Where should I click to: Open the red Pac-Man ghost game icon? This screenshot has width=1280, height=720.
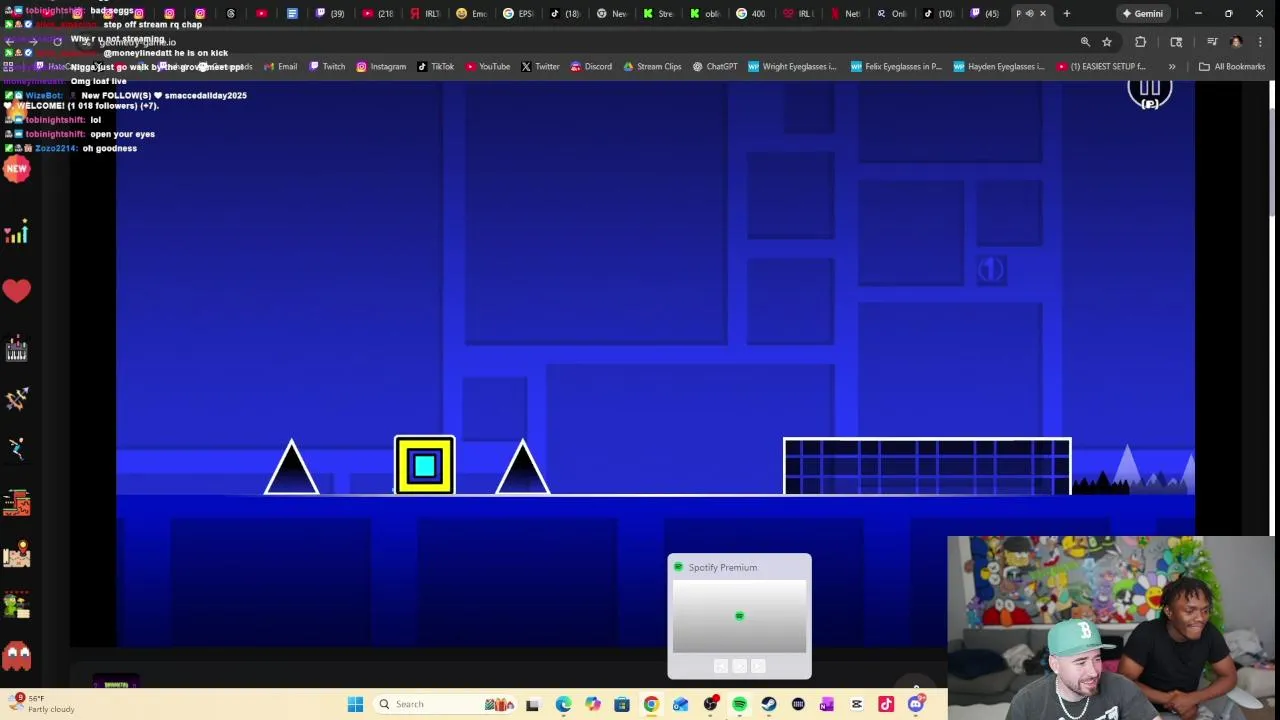(x=16, y=656)
